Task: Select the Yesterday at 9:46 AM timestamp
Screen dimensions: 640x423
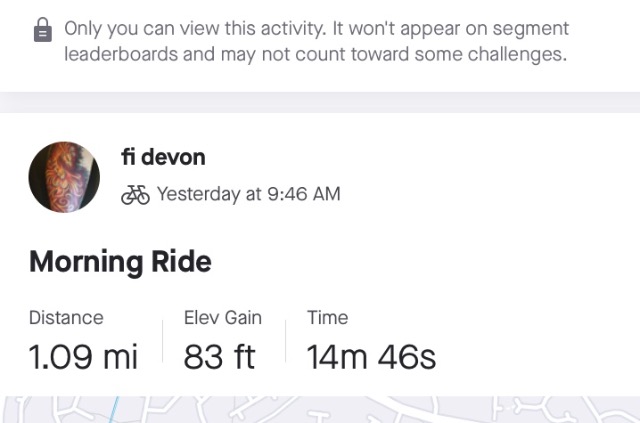Action: coord(249,194)
